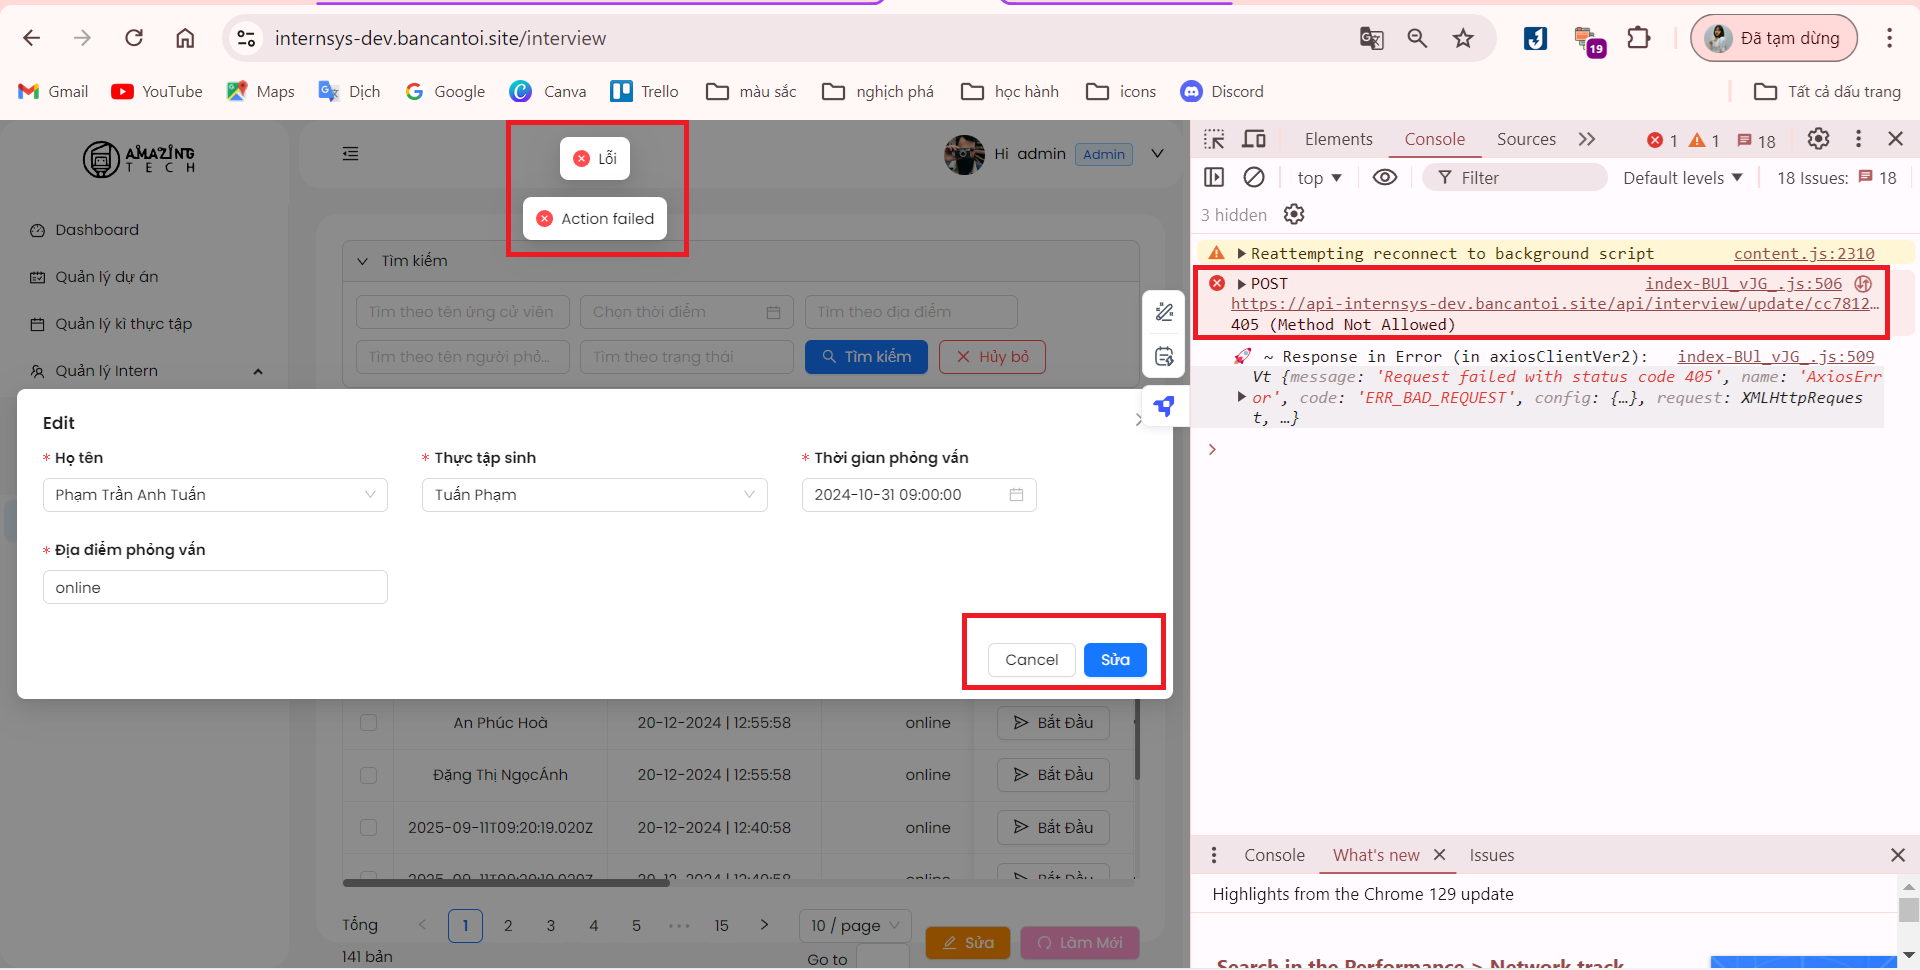Screen dimensions: 1920x970
Task: Click the Cancel button in Edit dialog
Action: (x=1031, y=660)
